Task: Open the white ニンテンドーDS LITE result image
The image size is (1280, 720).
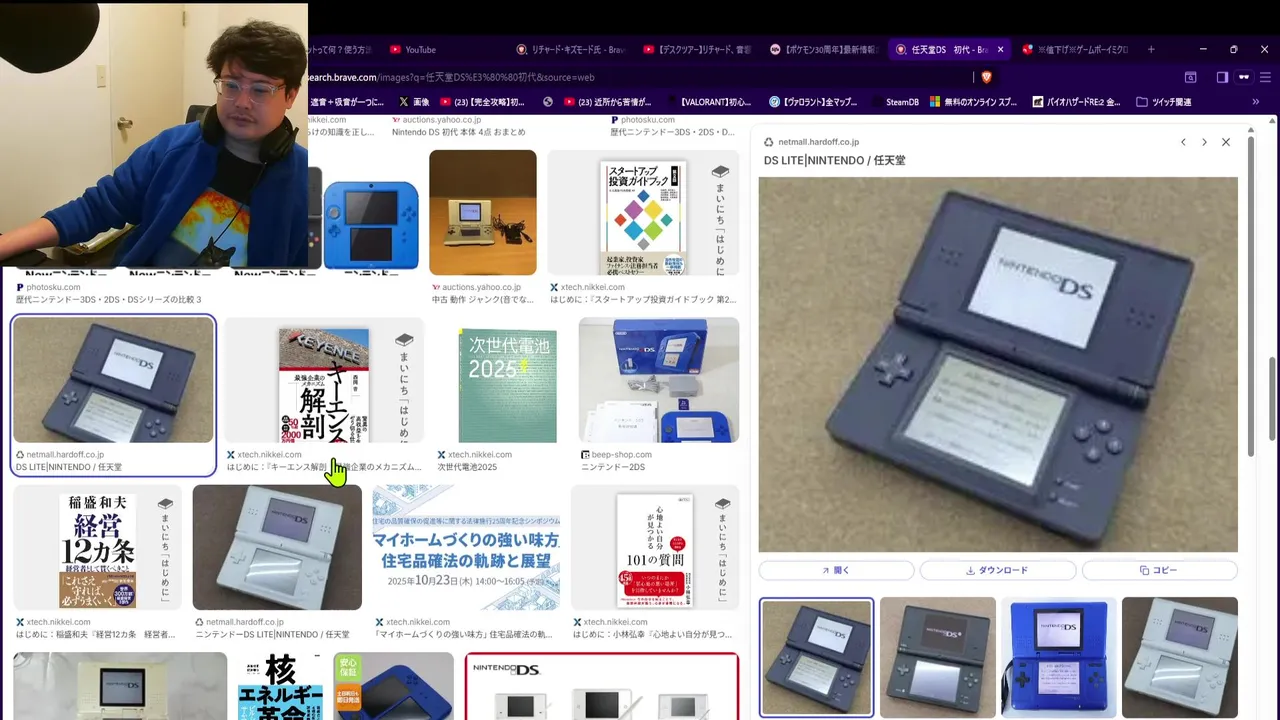Action: click(x=277, y=547)
